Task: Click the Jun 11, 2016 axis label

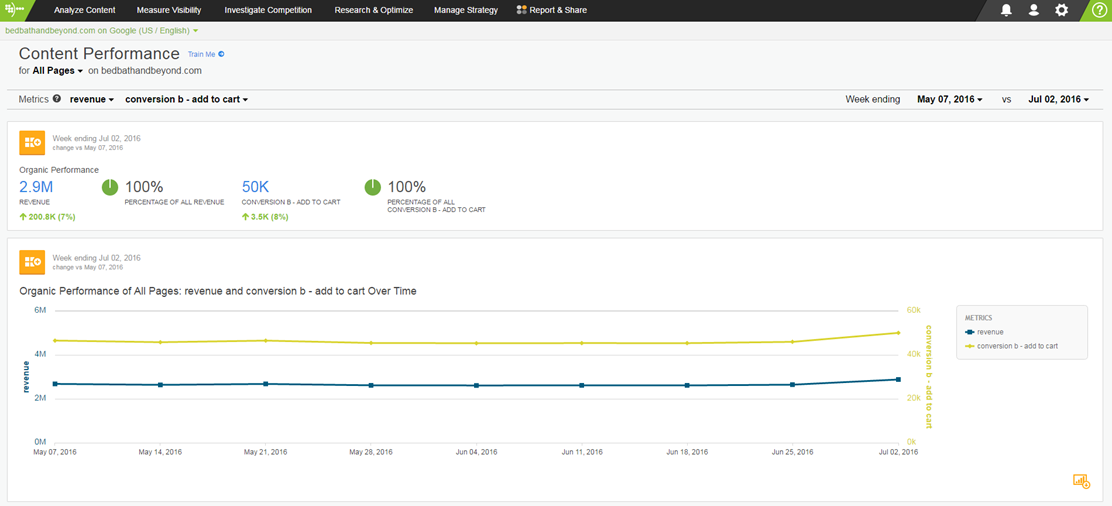Action: [582, 451]
